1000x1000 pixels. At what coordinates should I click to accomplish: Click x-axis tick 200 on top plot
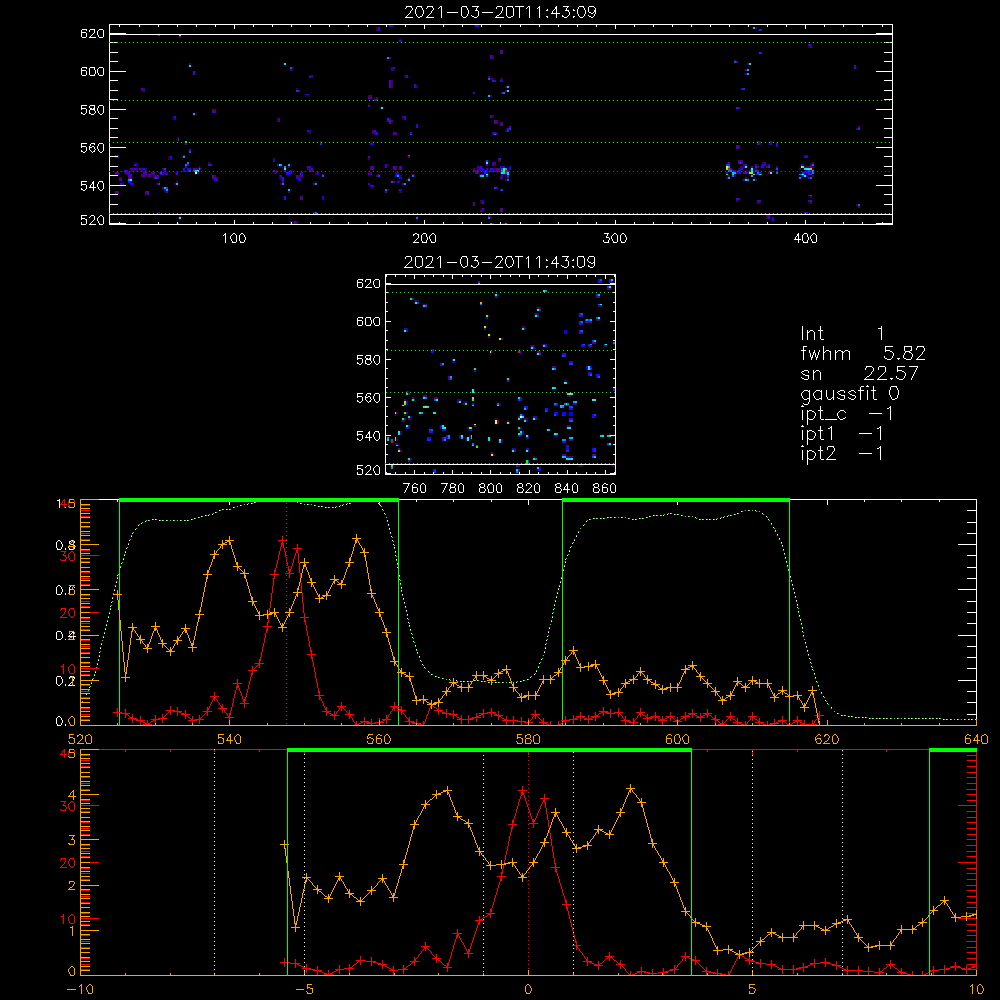424,239
